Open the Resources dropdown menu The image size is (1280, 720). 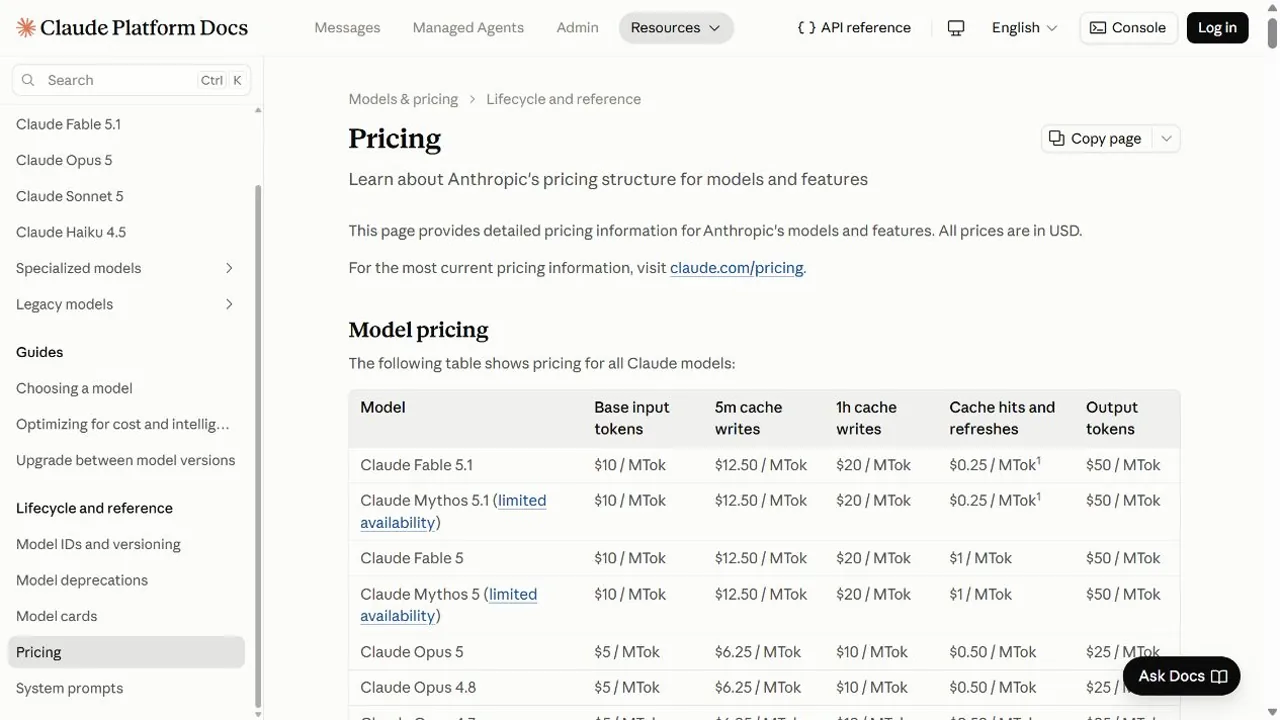point(676,28)
